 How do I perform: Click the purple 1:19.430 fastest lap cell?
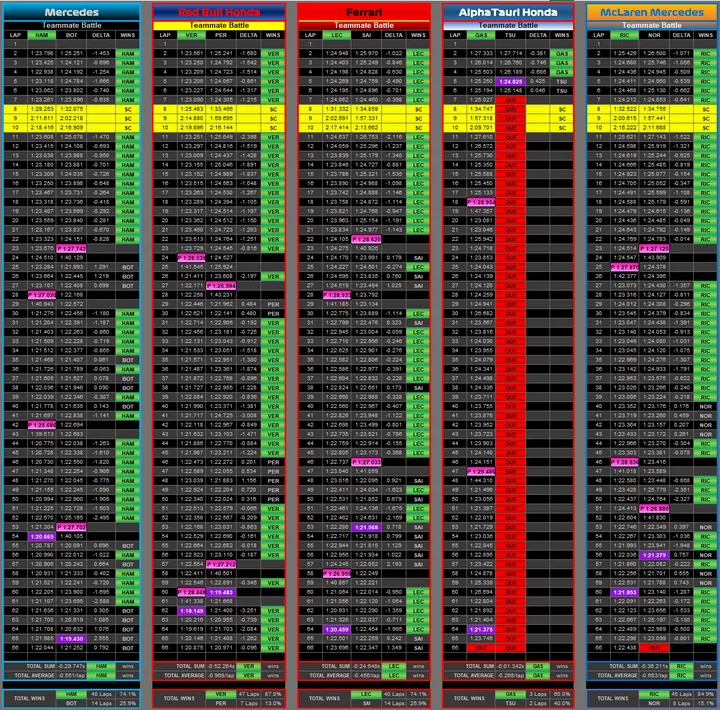coord(71,639)
